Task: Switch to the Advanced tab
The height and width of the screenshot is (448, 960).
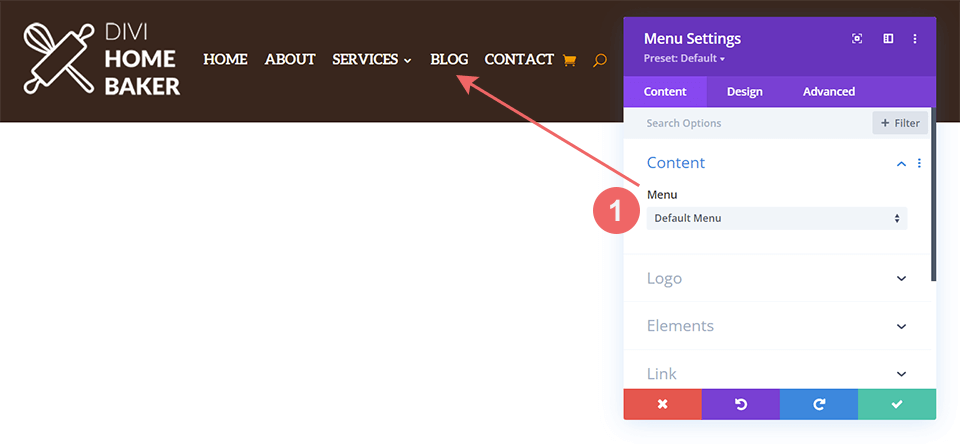Action: (829, 92)
